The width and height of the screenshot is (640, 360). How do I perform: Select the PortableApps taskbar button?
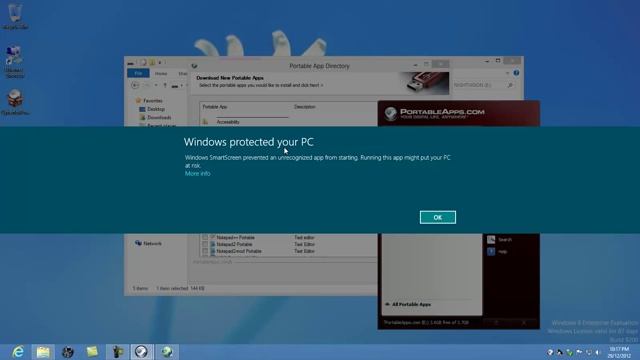[142, 352]
